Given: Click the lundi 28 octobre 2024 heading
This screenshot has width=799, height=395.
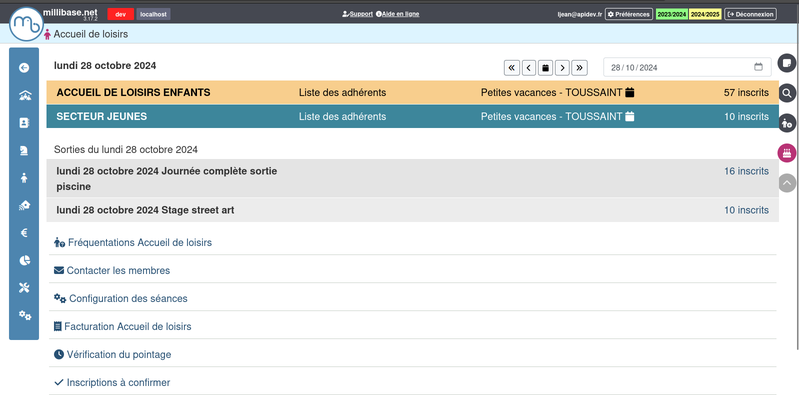Looking at the screenshot, I should tap(105, 66).
